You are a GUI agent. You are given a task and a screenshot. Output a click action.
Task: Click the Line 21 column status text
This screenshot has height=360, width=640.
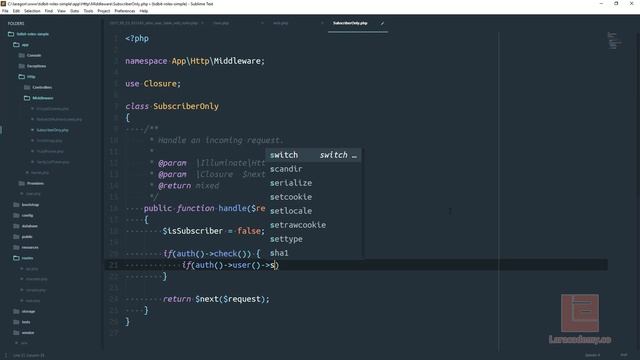(29, 356)
